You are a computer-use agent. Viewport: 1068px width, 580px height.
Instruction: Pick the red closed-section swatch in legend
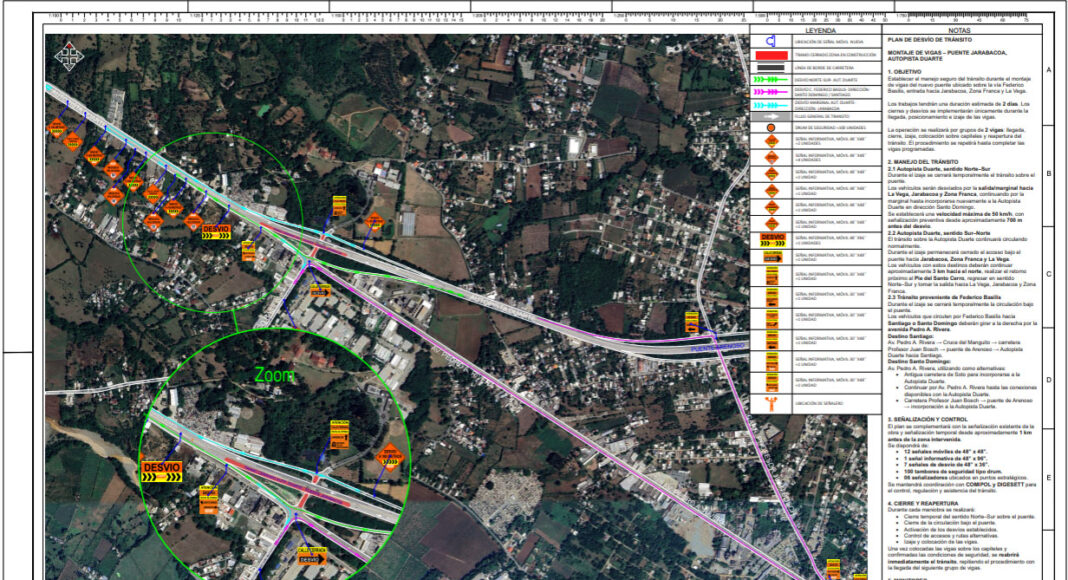[x=771, y=55]
